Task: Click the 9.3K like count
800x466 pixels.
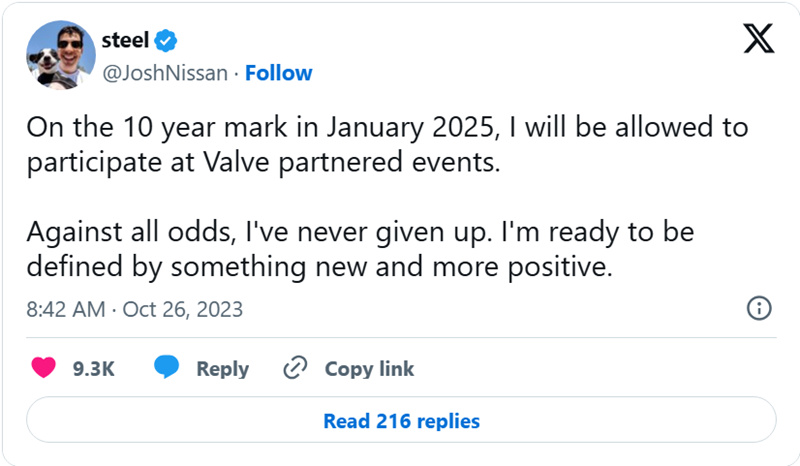Action: point(93,369)
